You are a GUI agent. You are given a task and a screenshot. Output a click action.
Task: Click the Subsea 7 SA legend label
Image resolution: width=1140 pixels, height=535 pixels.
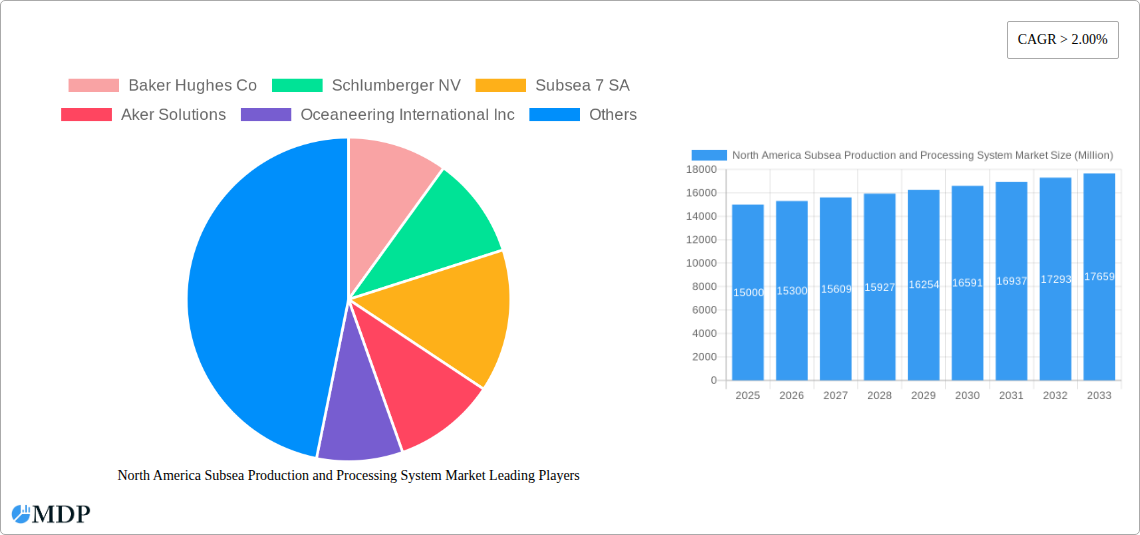pos(582,85)
